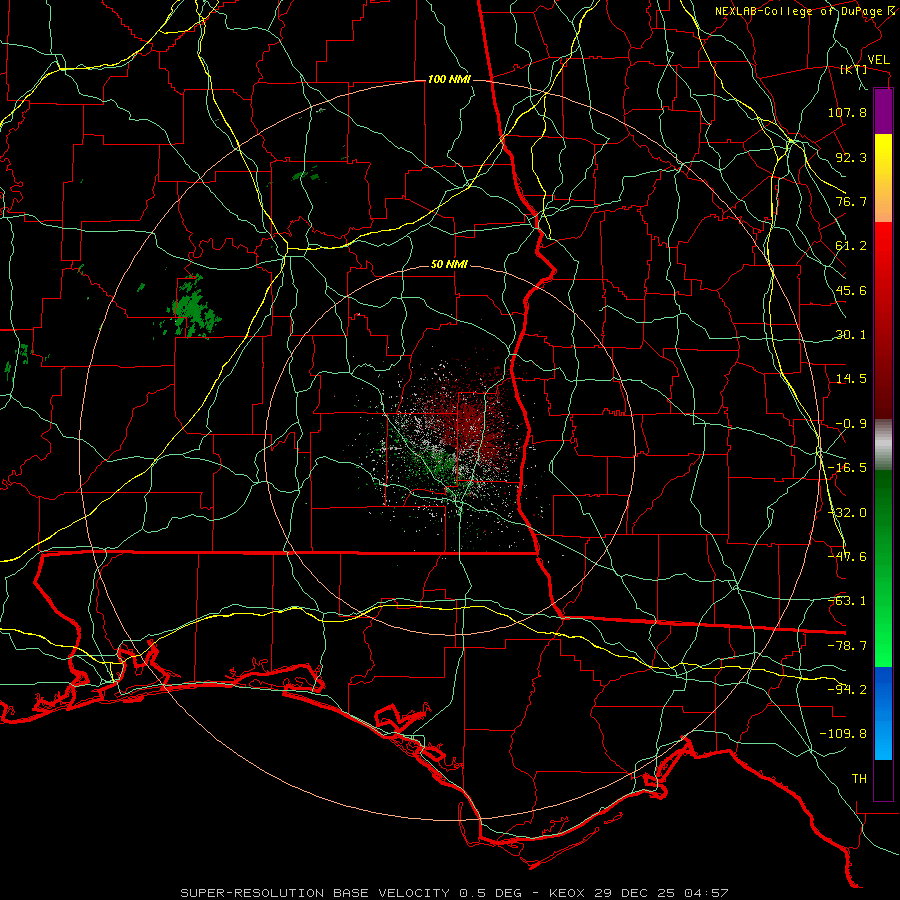Click the -63.1 velocity scale value
Viewport: 900px width, 900px height.
coord(847,601)
